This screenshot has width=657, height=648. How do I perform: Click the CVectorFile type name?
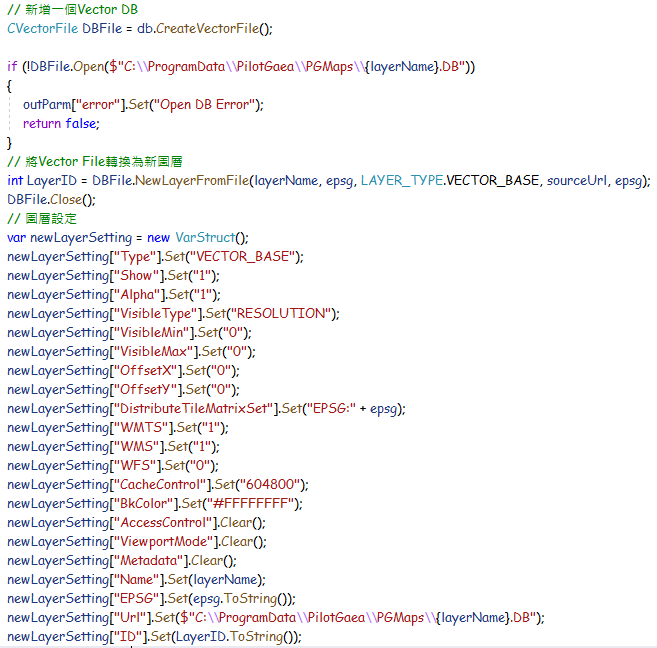click(x=42, y=28)
